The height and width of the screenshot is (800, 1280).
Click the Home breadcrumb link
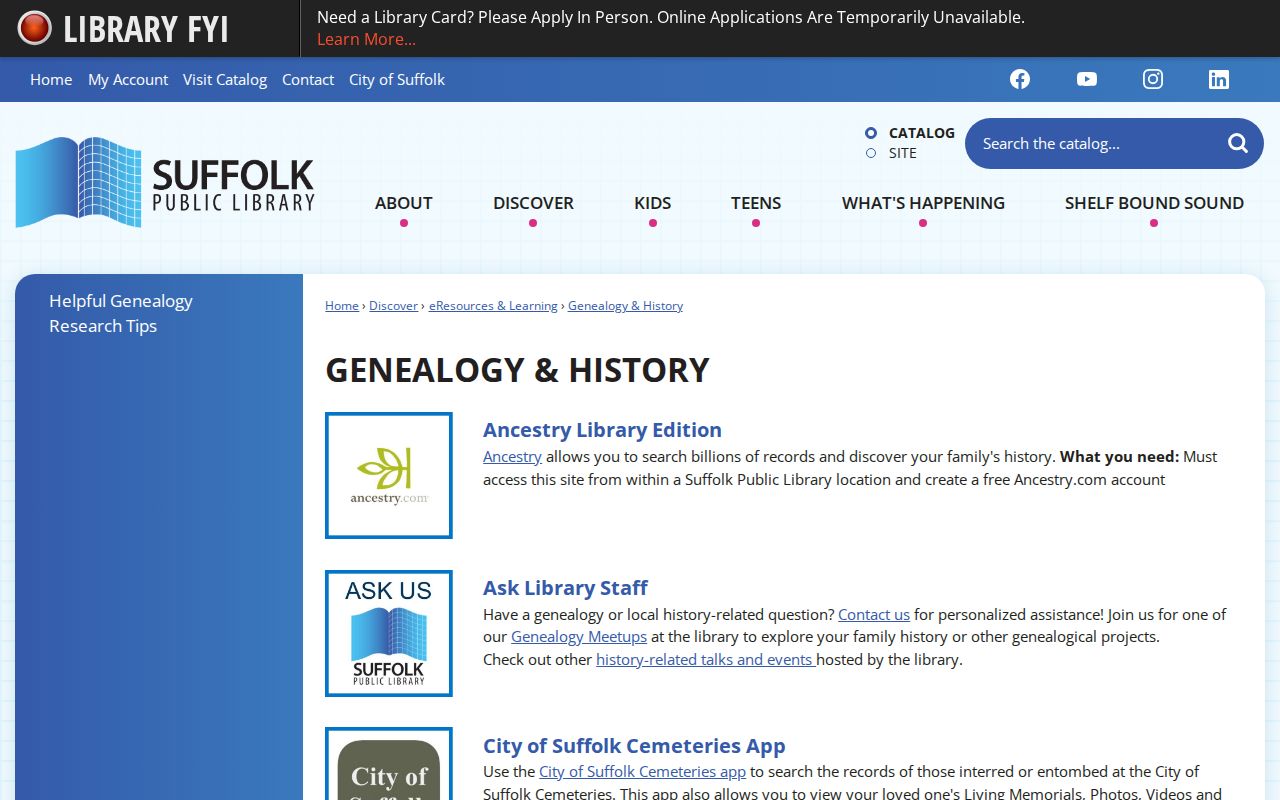coord(342,306)
